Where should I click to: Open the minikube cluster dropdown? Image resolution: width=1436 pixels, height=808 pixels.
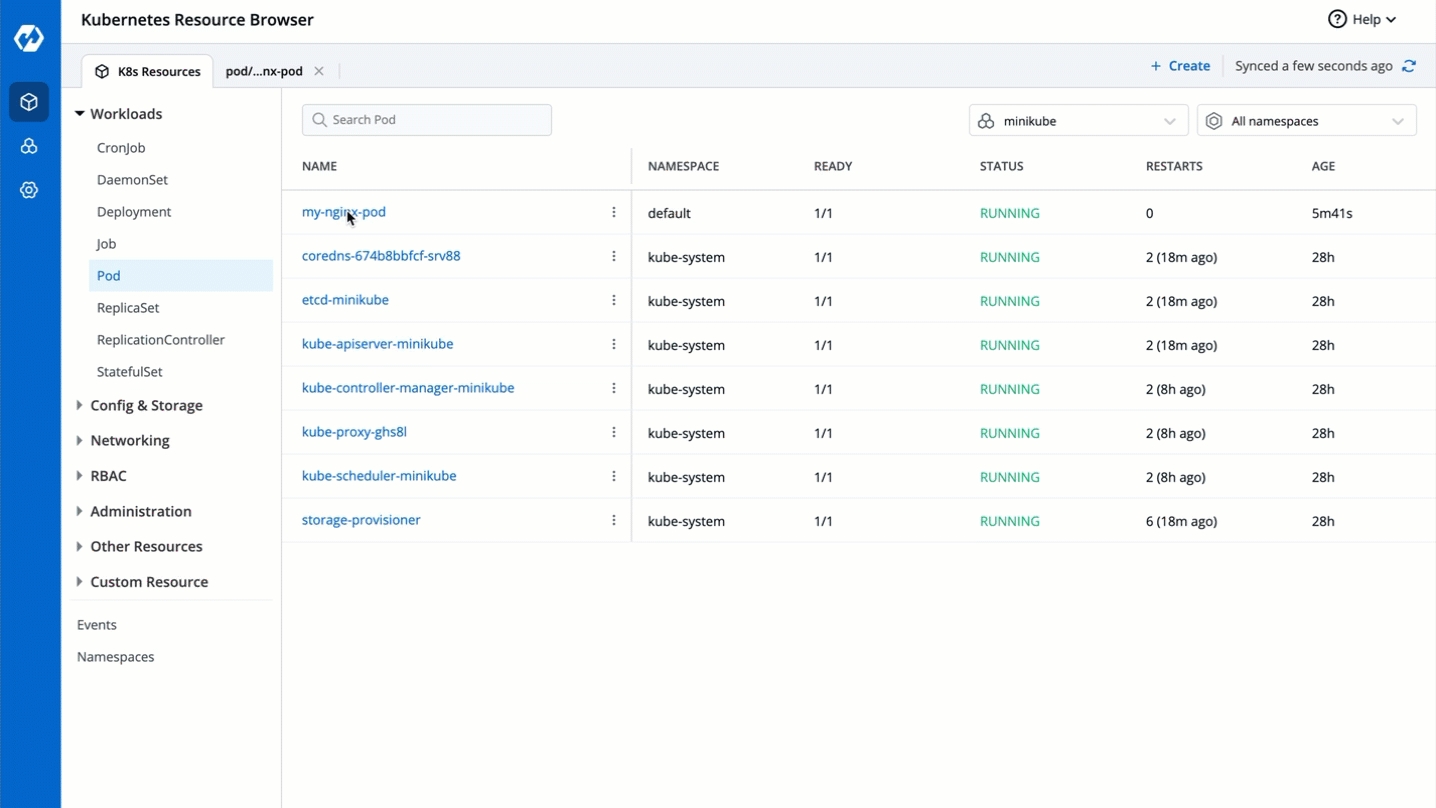point(1078,121)
